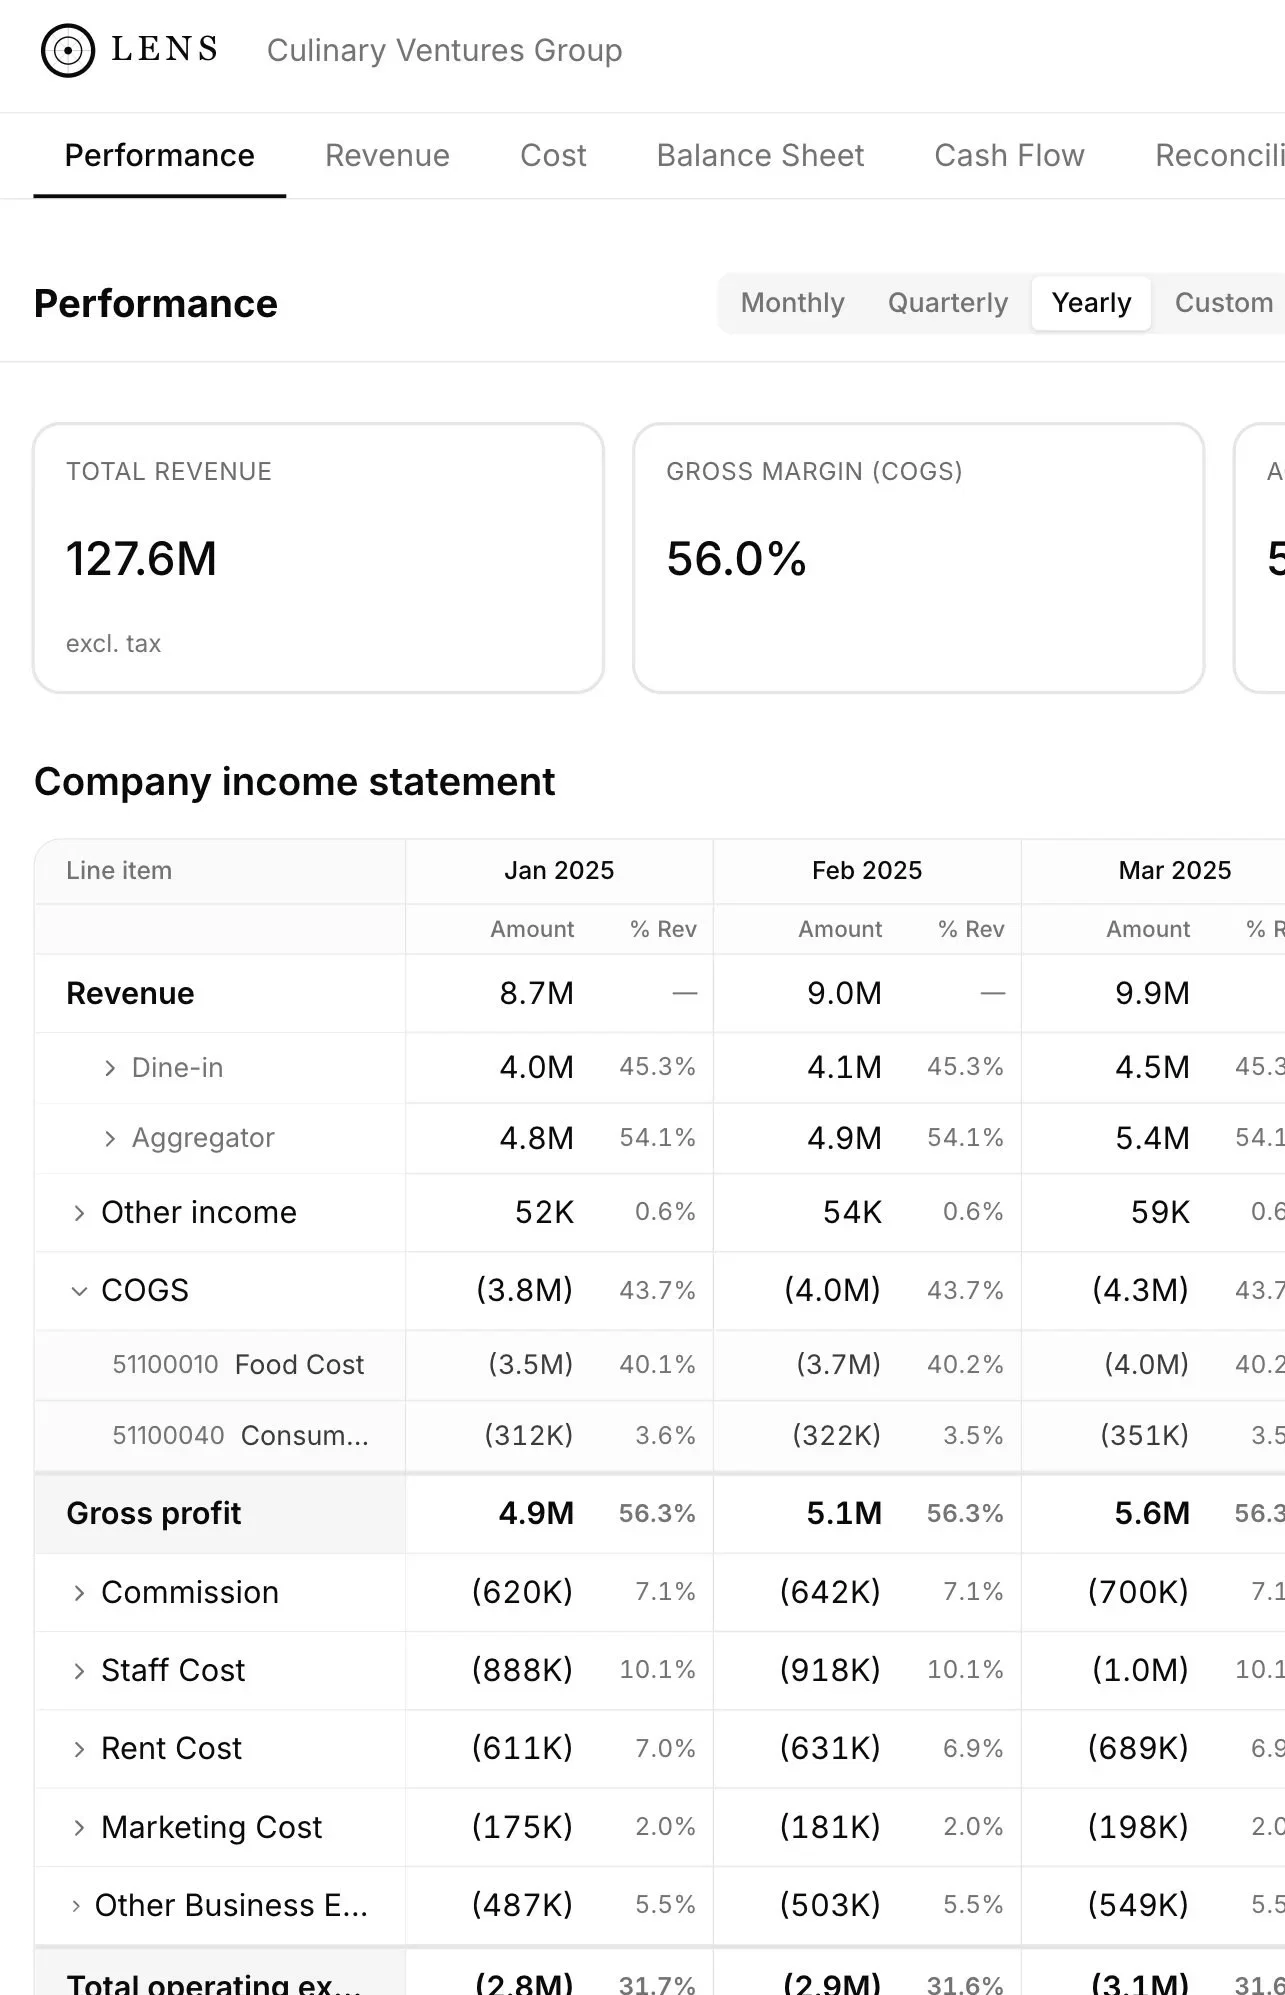Switch to the Cash Flow tab
Screen dimensions: 1285x1995
(1009, 156)
